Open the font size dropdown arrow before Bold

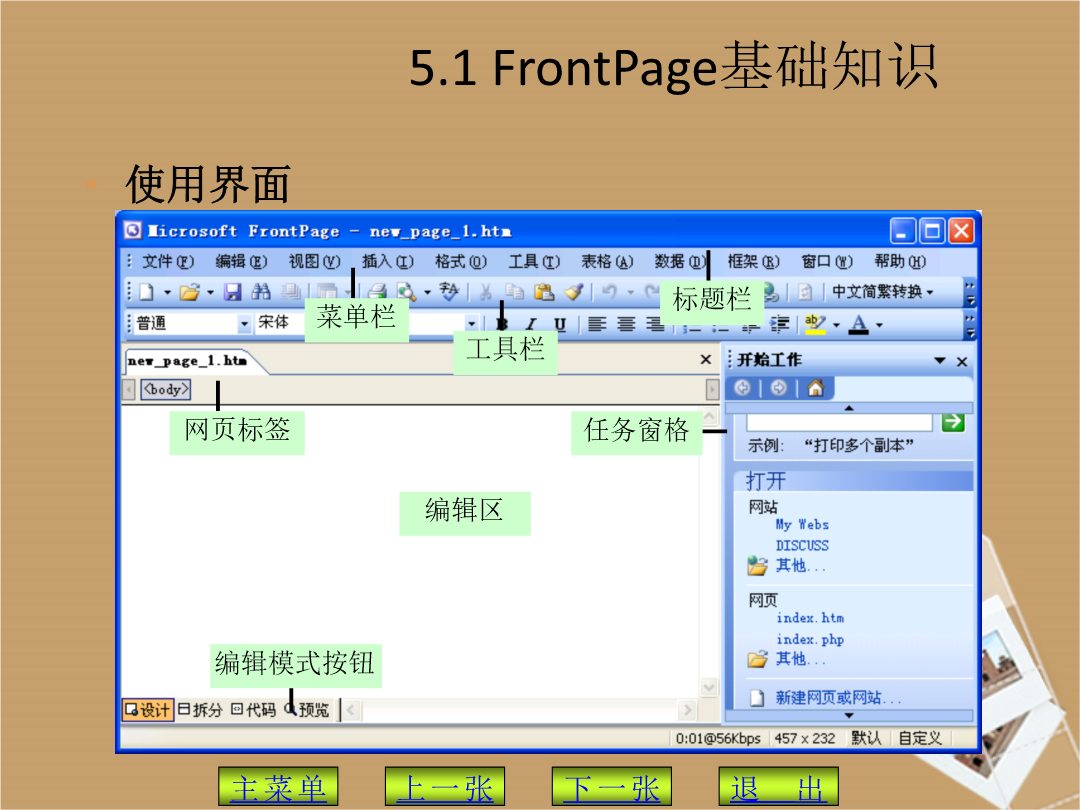click(472, 323)
